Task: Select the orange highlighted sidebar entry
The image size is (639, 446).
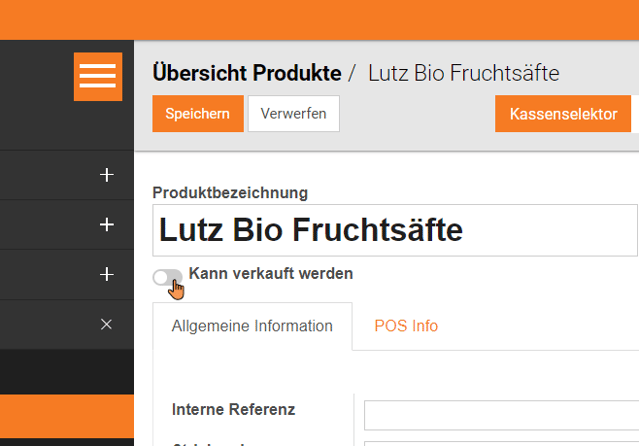Action: point(67,415)
